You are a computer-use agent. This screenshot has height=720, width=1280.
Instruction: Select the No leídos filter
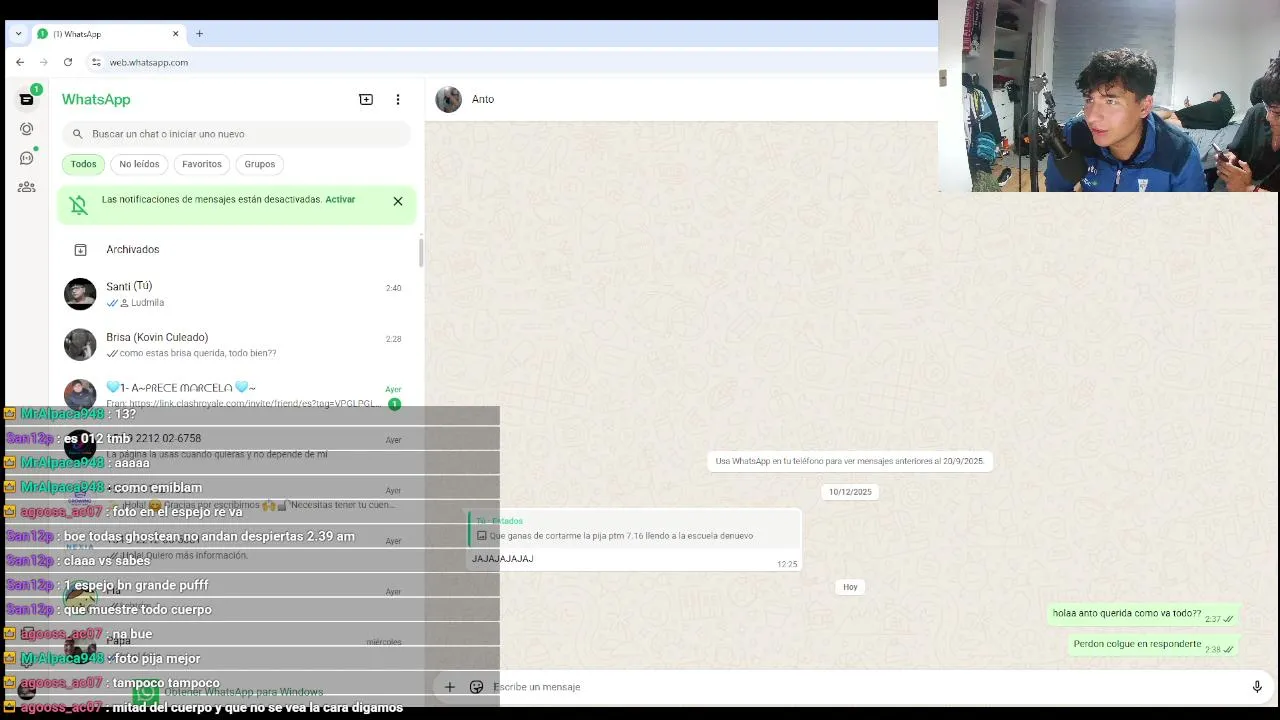[139, 164]
